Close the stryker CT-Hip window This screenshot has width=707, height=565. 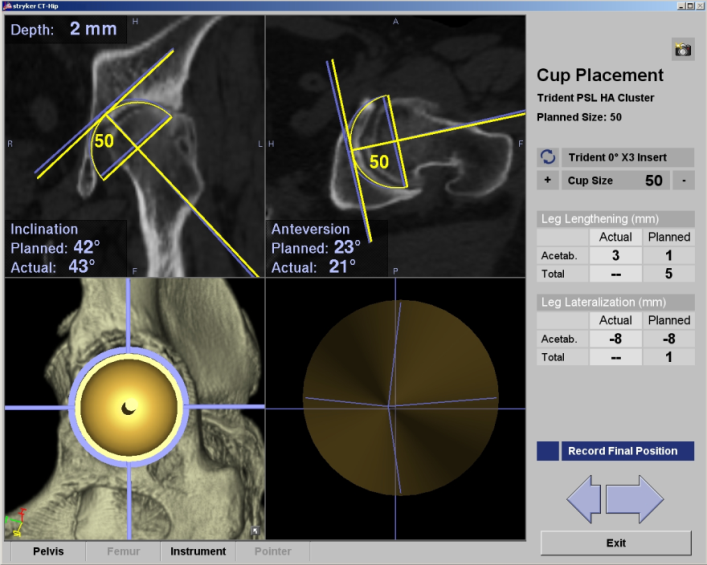(x=700, y=6)
